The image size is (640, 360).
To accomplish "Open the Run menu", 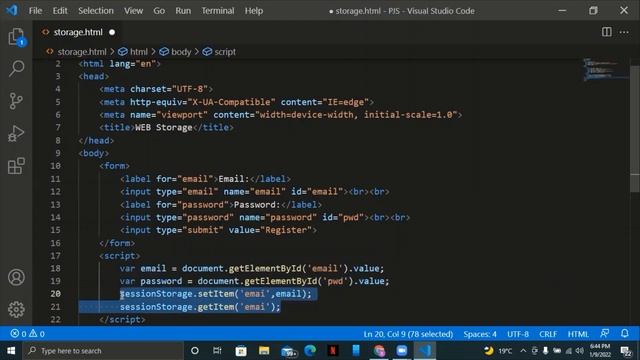I will [183, 11].
